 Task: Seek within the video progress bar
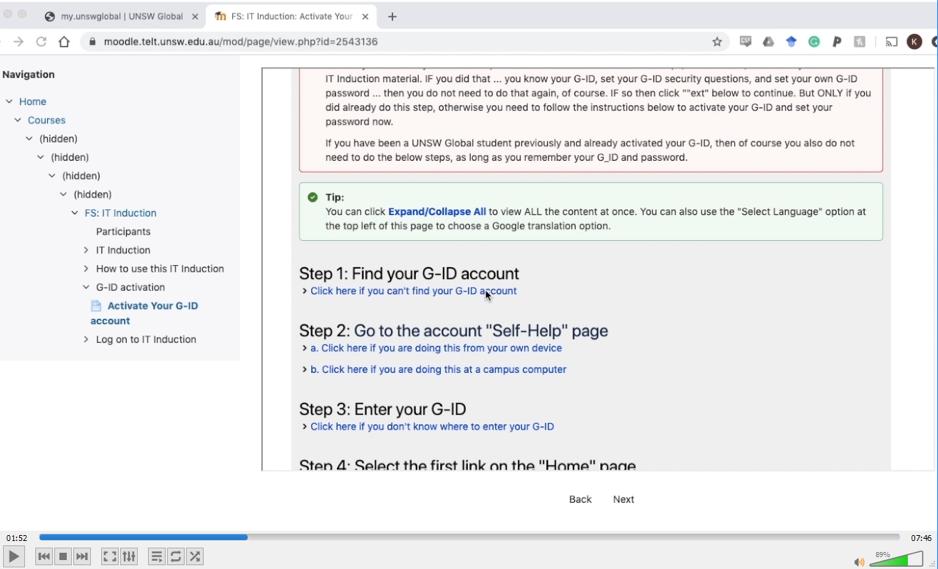pyautogui.click(x=469, y=537)
